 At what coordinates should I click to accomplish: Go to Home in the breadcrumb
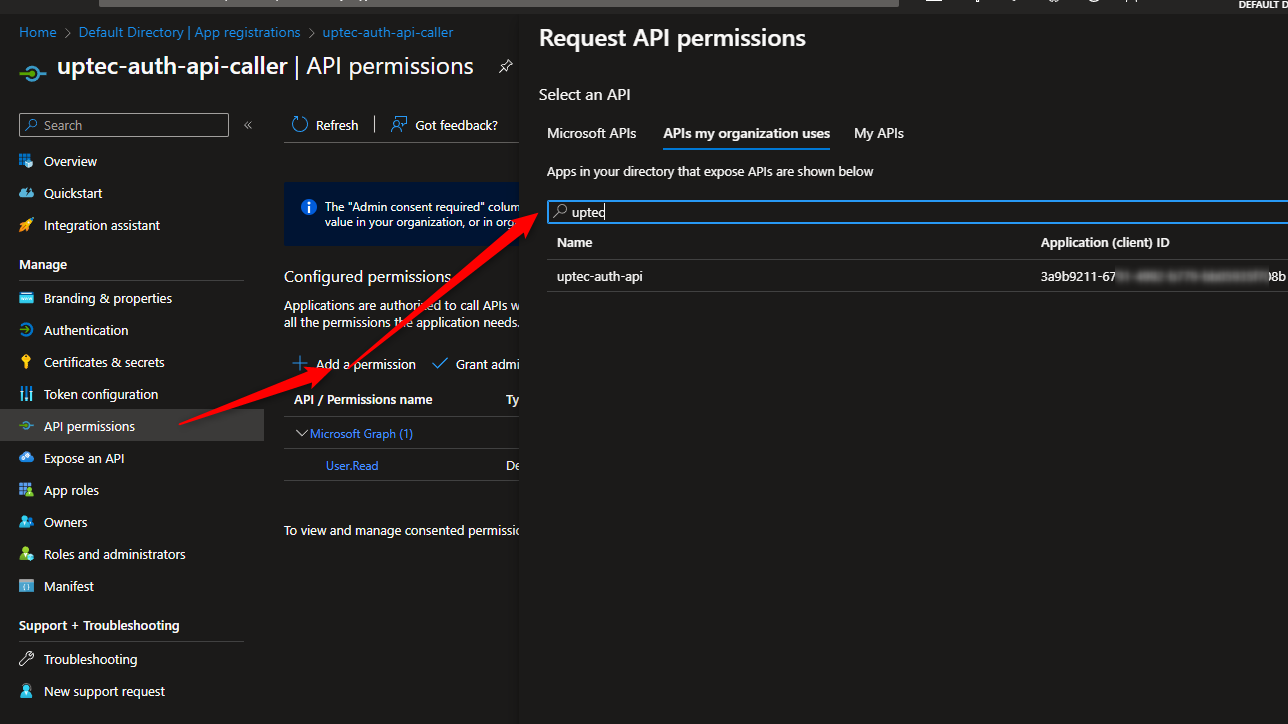click(x=38, y=32)
